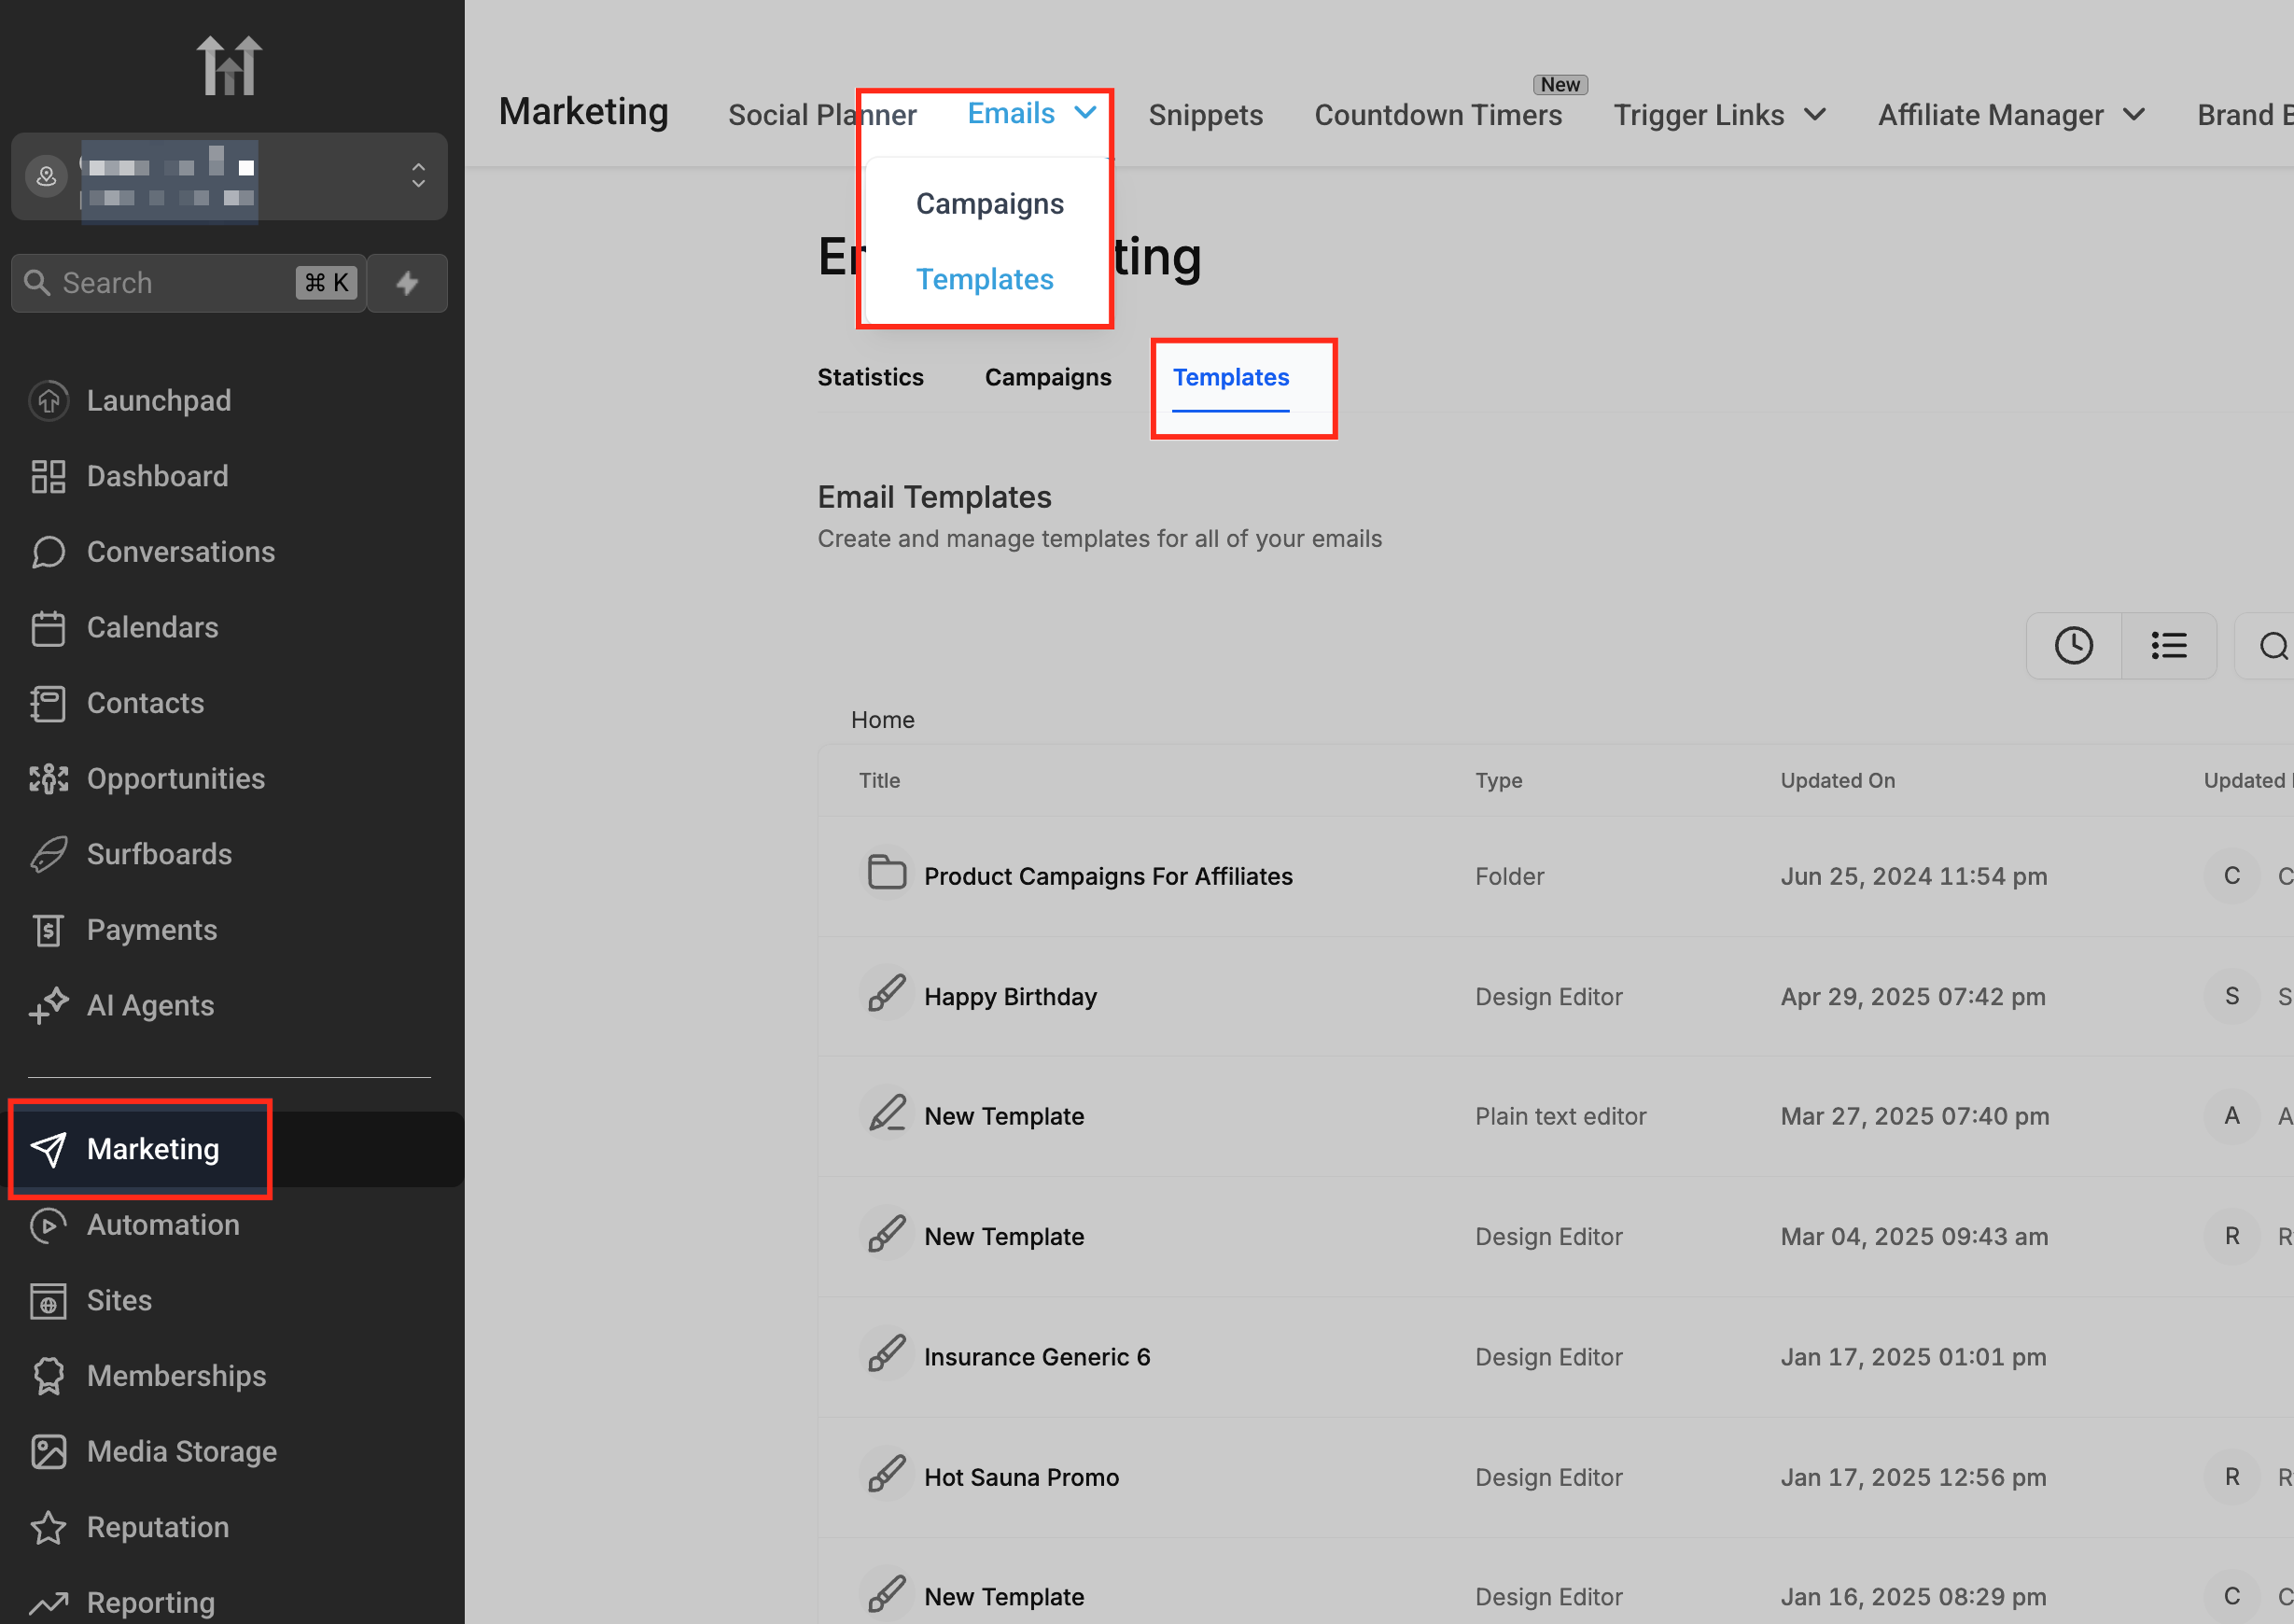Click the clock history icon button
Screen dimensions: 2294x1624
coord(2073,646)
